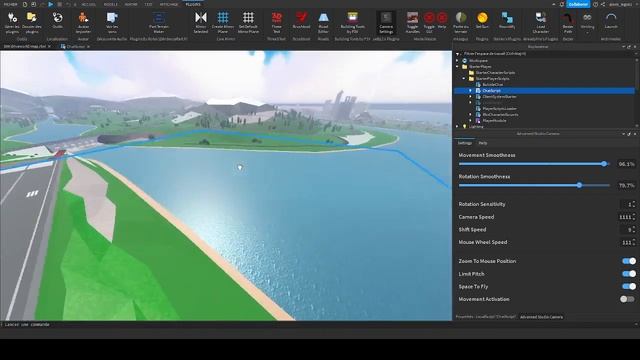
Task: Expand the selected ChatScript item
Action: coord(471,91)
